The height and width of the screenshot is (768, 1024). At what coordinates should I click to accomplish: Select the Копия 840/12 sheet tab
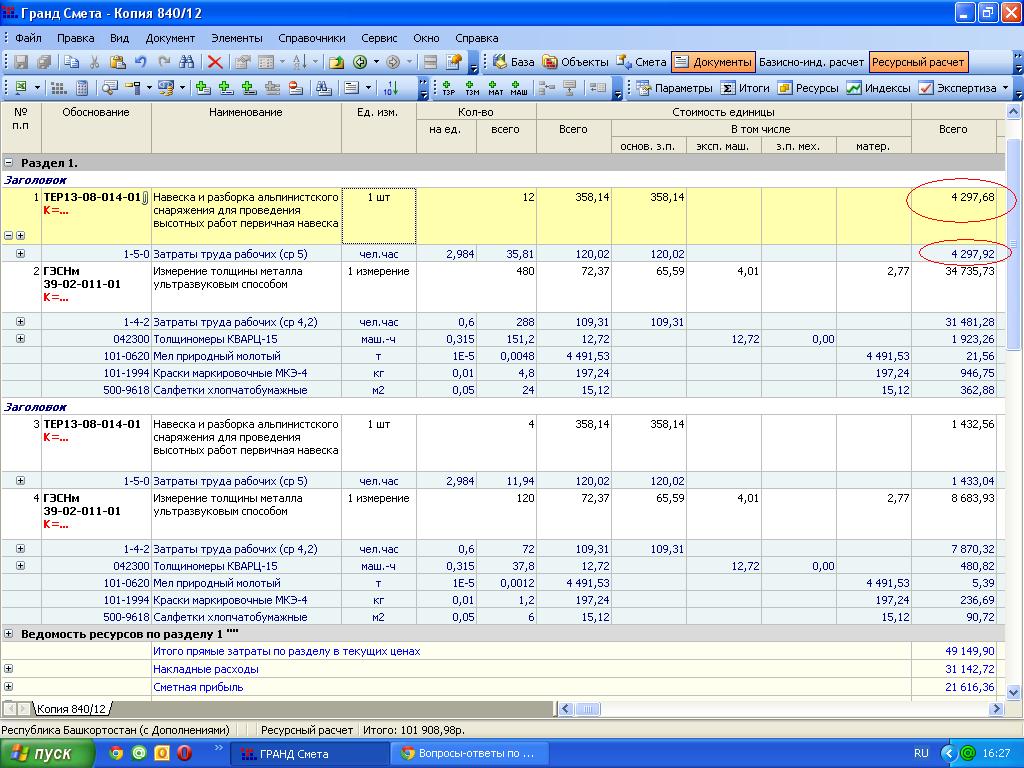70,709
